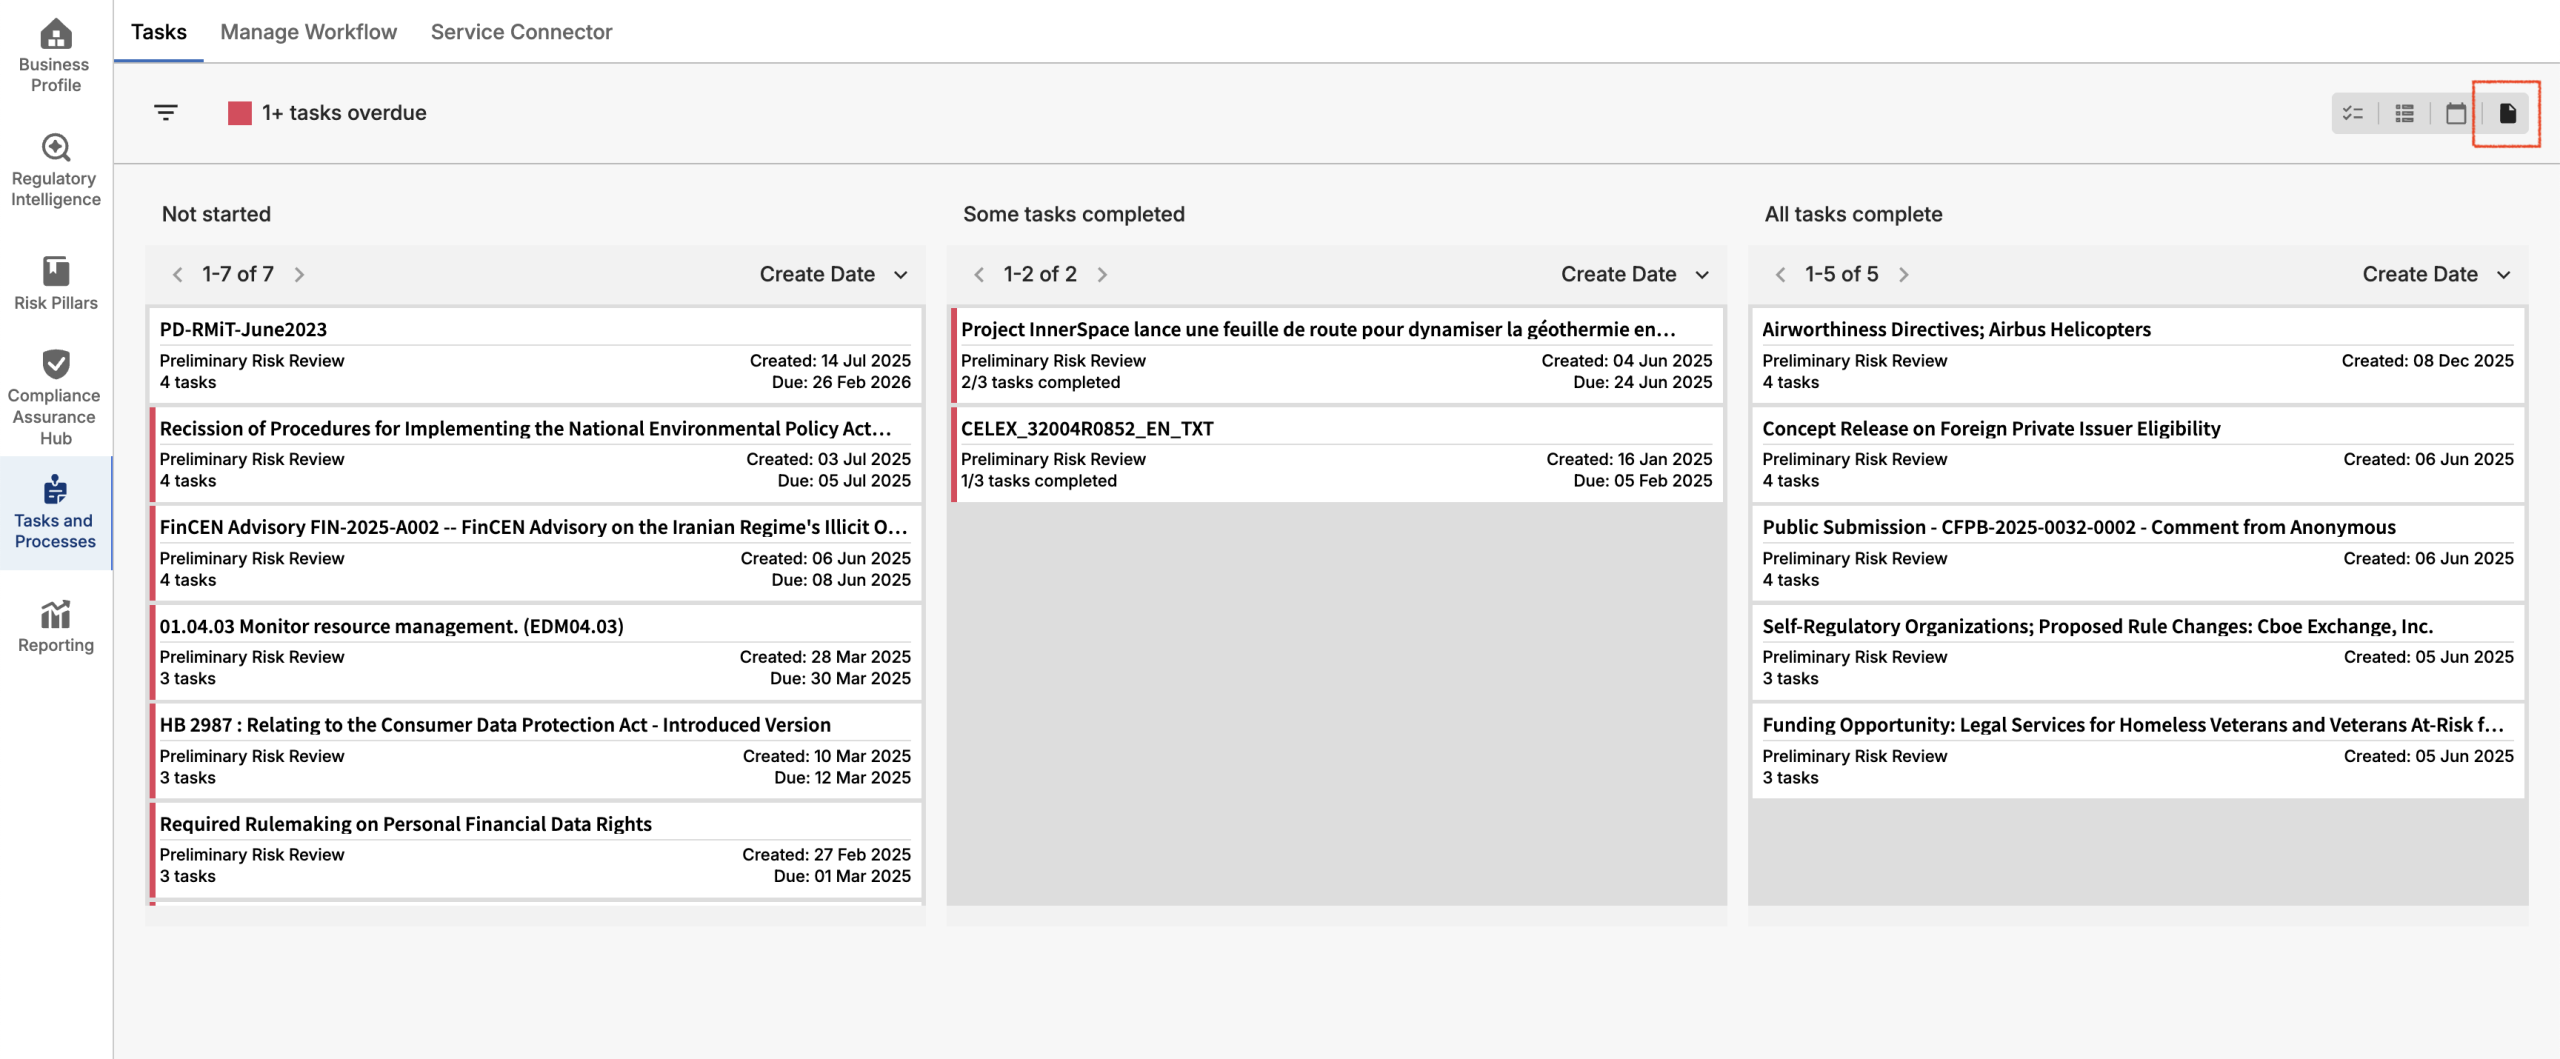Expand Create Date sort in All tasks complete
Screen dimensions: 2560x1059
click(2436, 274)
